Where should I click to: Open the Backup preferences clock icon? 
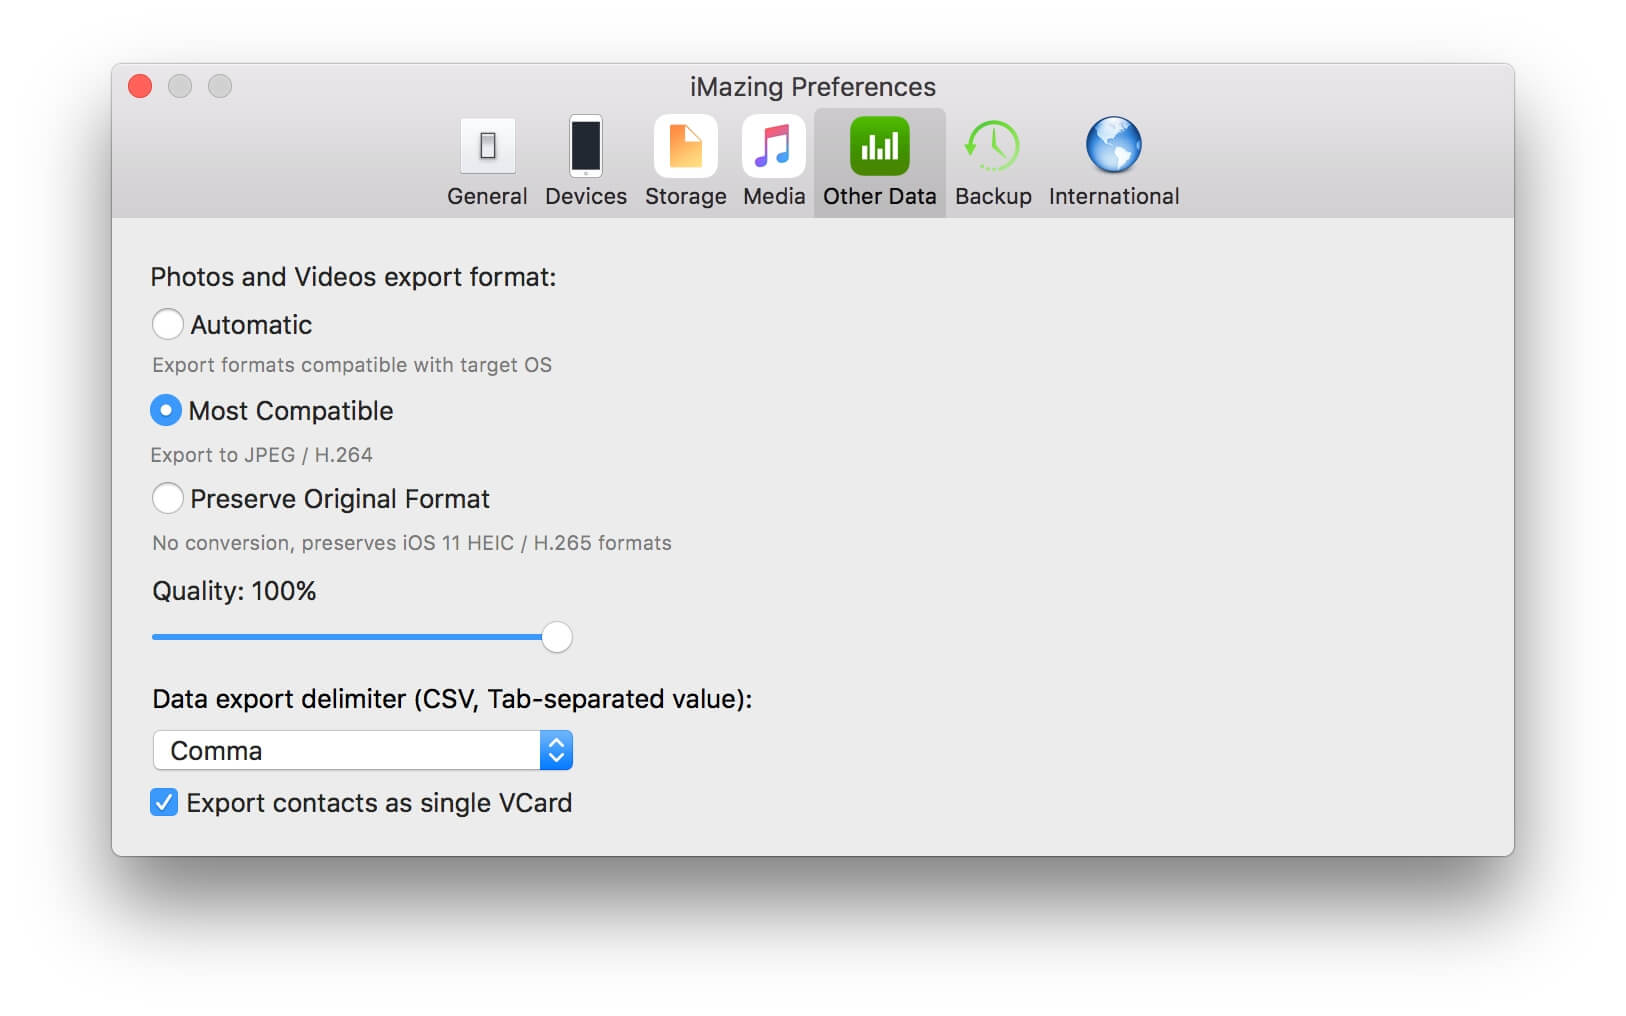[x=992, y=146]
